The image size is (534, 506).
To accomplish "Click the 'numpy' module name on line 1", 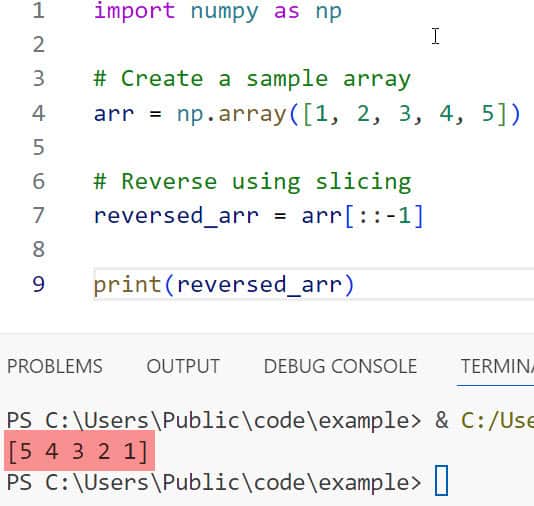I will tap(224, 12).
